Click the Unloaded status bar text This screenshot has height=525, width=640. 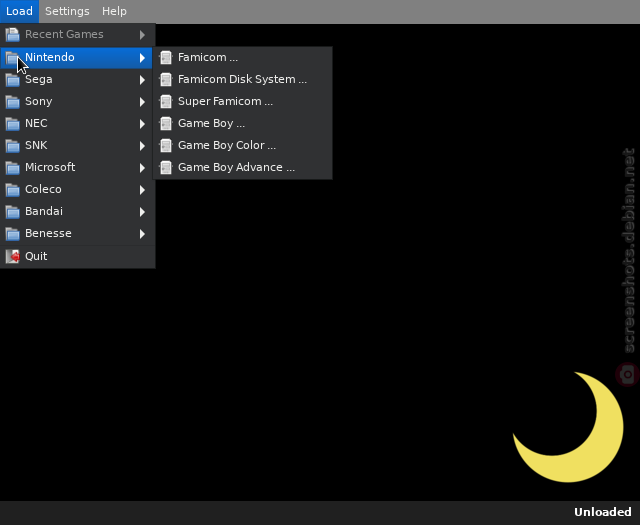click(x=602, y=512)
